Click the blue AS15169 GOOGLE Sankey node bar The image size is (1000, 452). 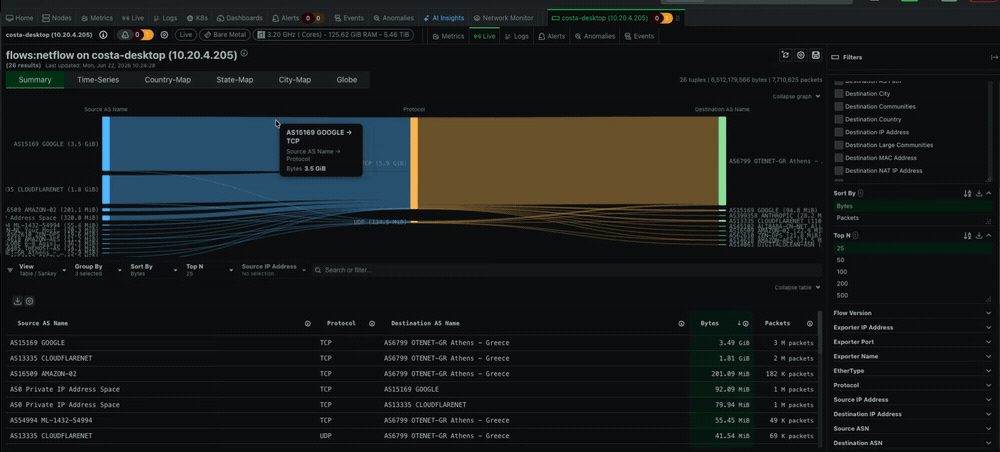tap(106, 144)
